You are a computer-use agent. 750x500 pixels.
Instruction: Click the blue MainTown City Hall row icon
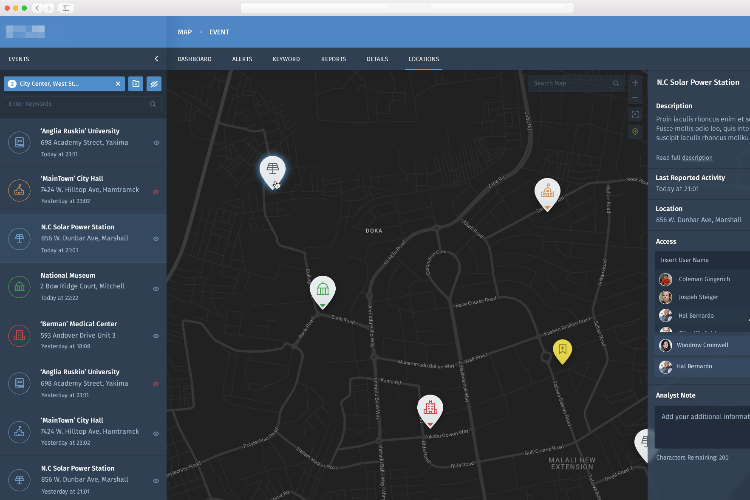click(x=20, y=432)
